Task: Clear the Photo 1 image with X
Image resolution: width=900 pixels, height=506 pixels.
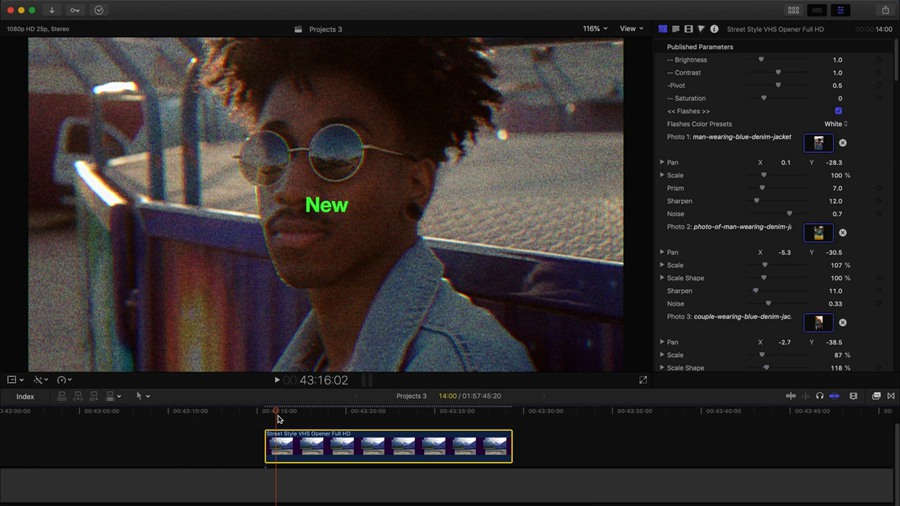Action: 843,143
